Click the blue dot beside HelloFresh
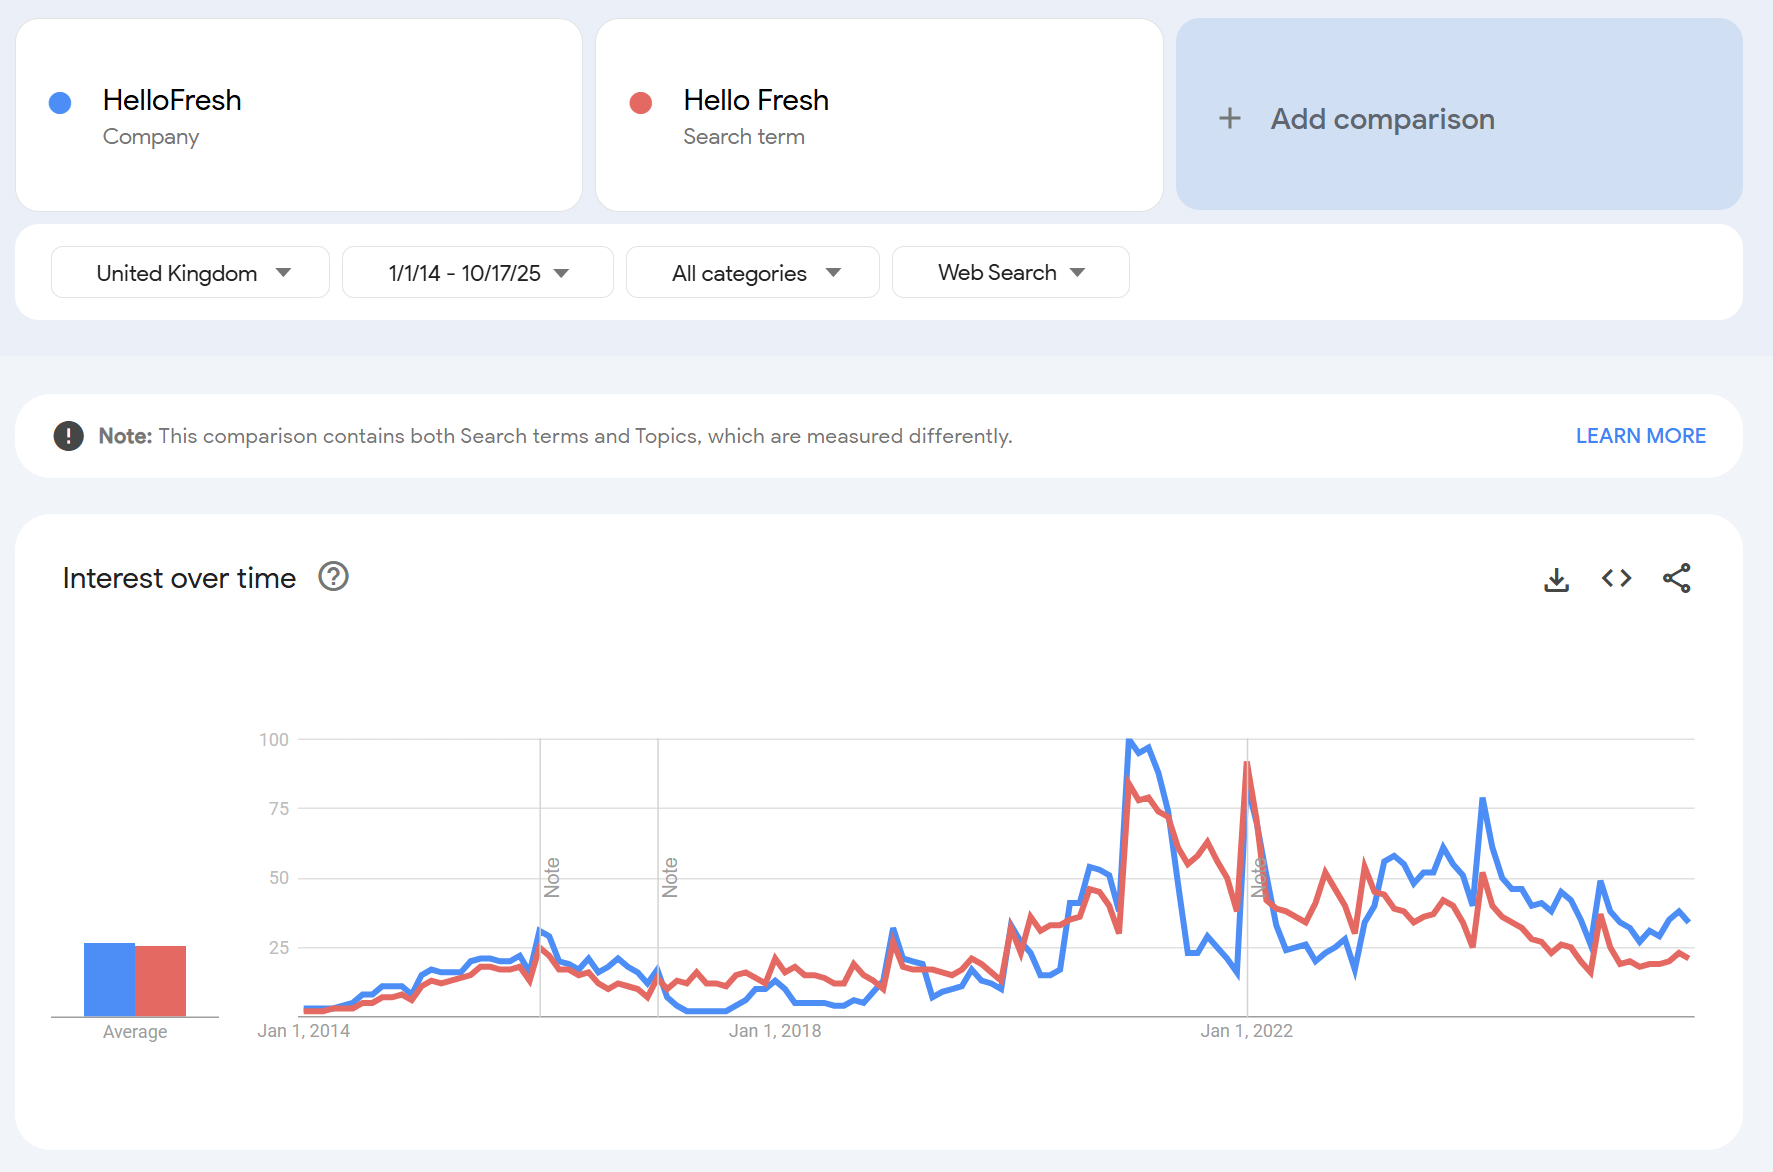 [x=60, y=103]
